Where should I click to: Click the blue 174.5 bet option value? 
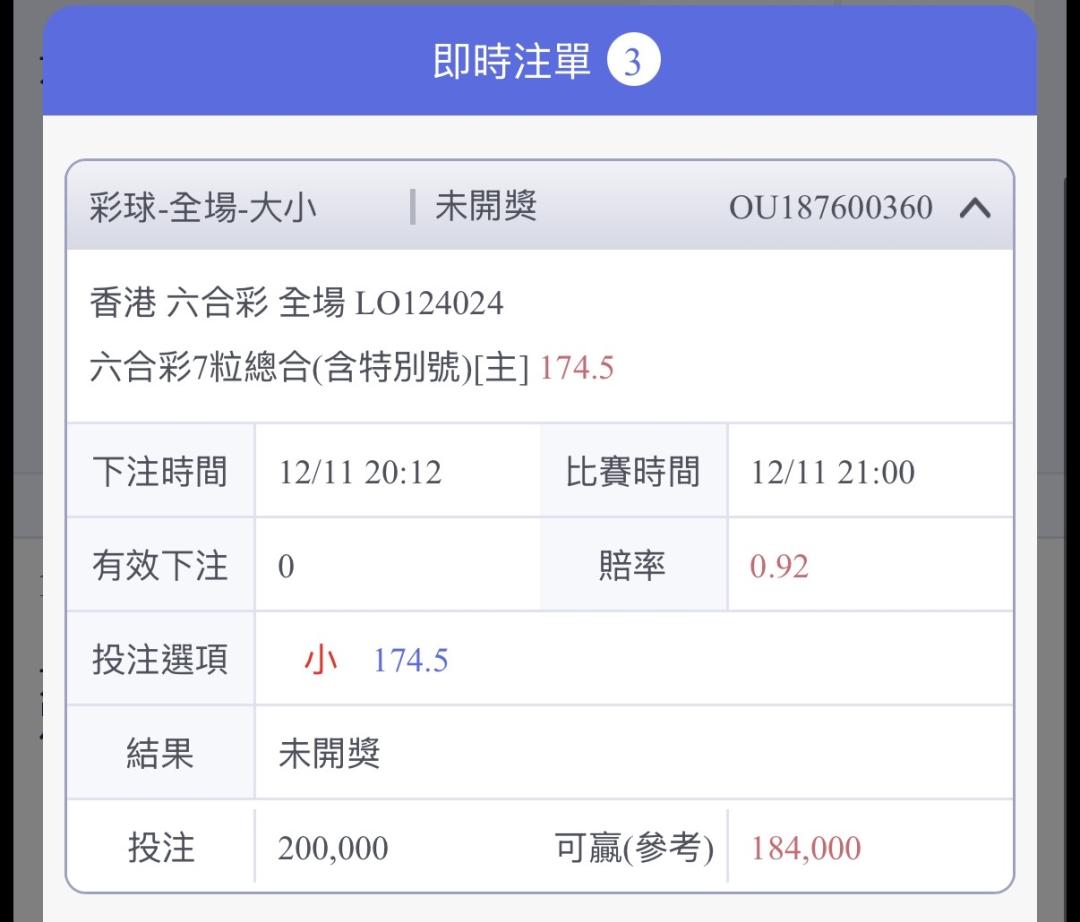point(411,660)
